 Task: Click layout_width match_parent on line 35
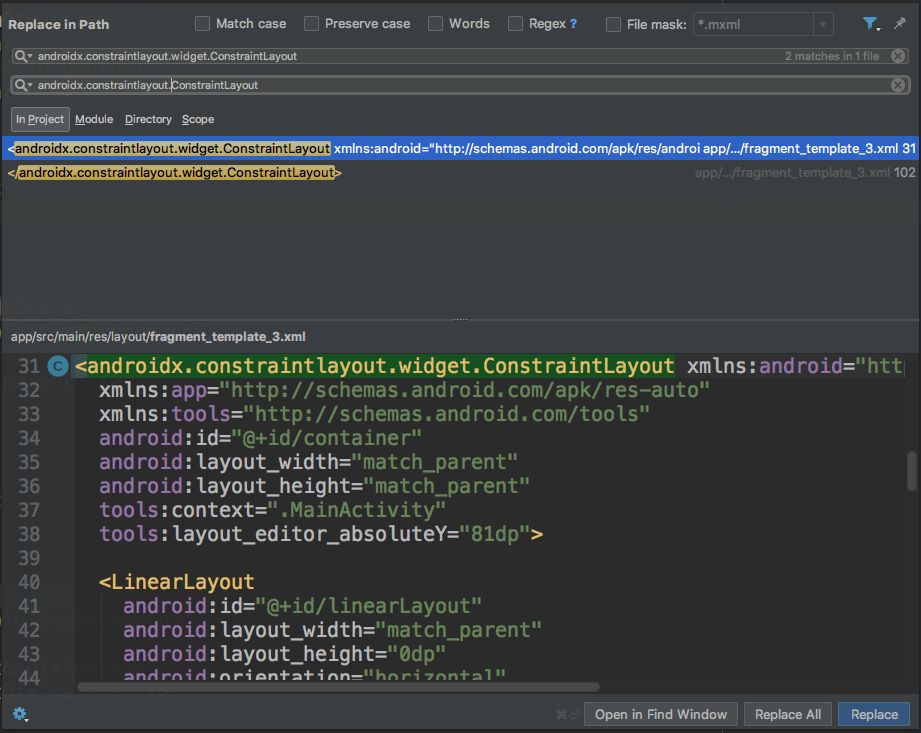pos(308,462)
